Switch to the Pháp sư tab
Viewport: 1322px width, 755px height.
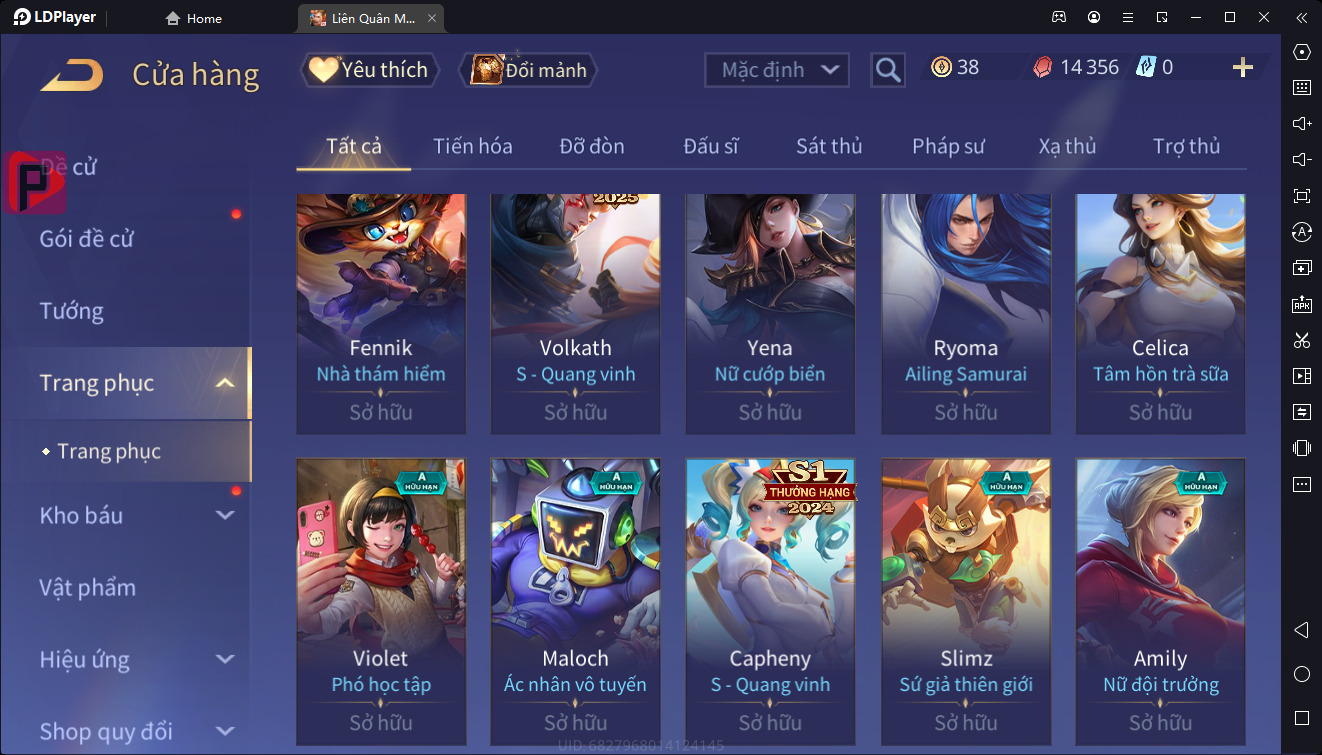pyautogui.click(x=948, y=146)
